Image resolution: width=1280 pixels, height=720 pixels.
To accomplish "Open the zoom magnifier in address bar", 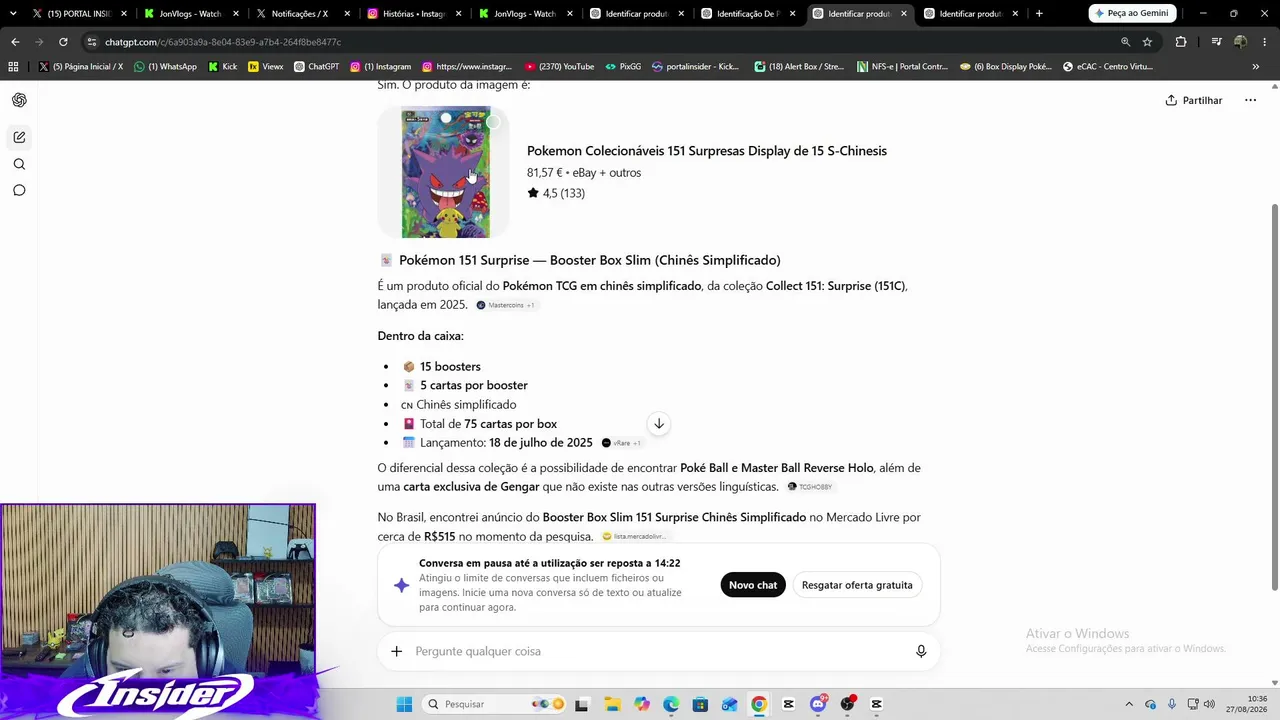I will click(x=1125, y=42).
